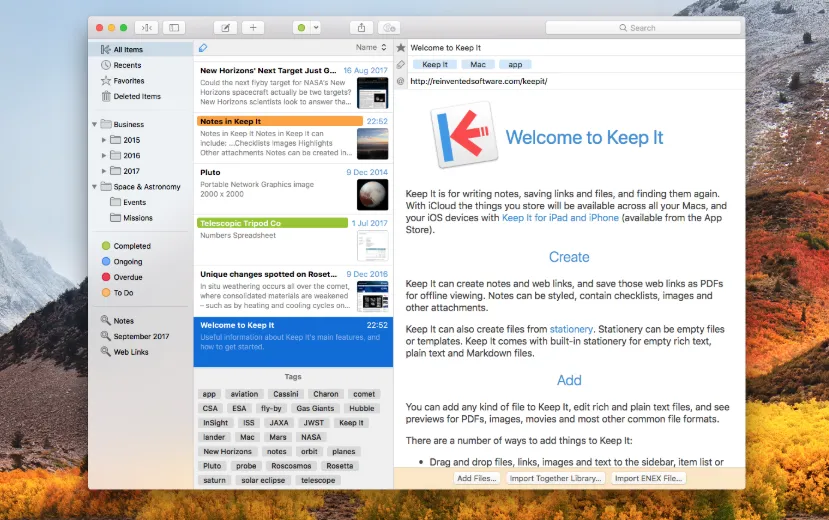Filter by the telescope tag

point(318,480)
